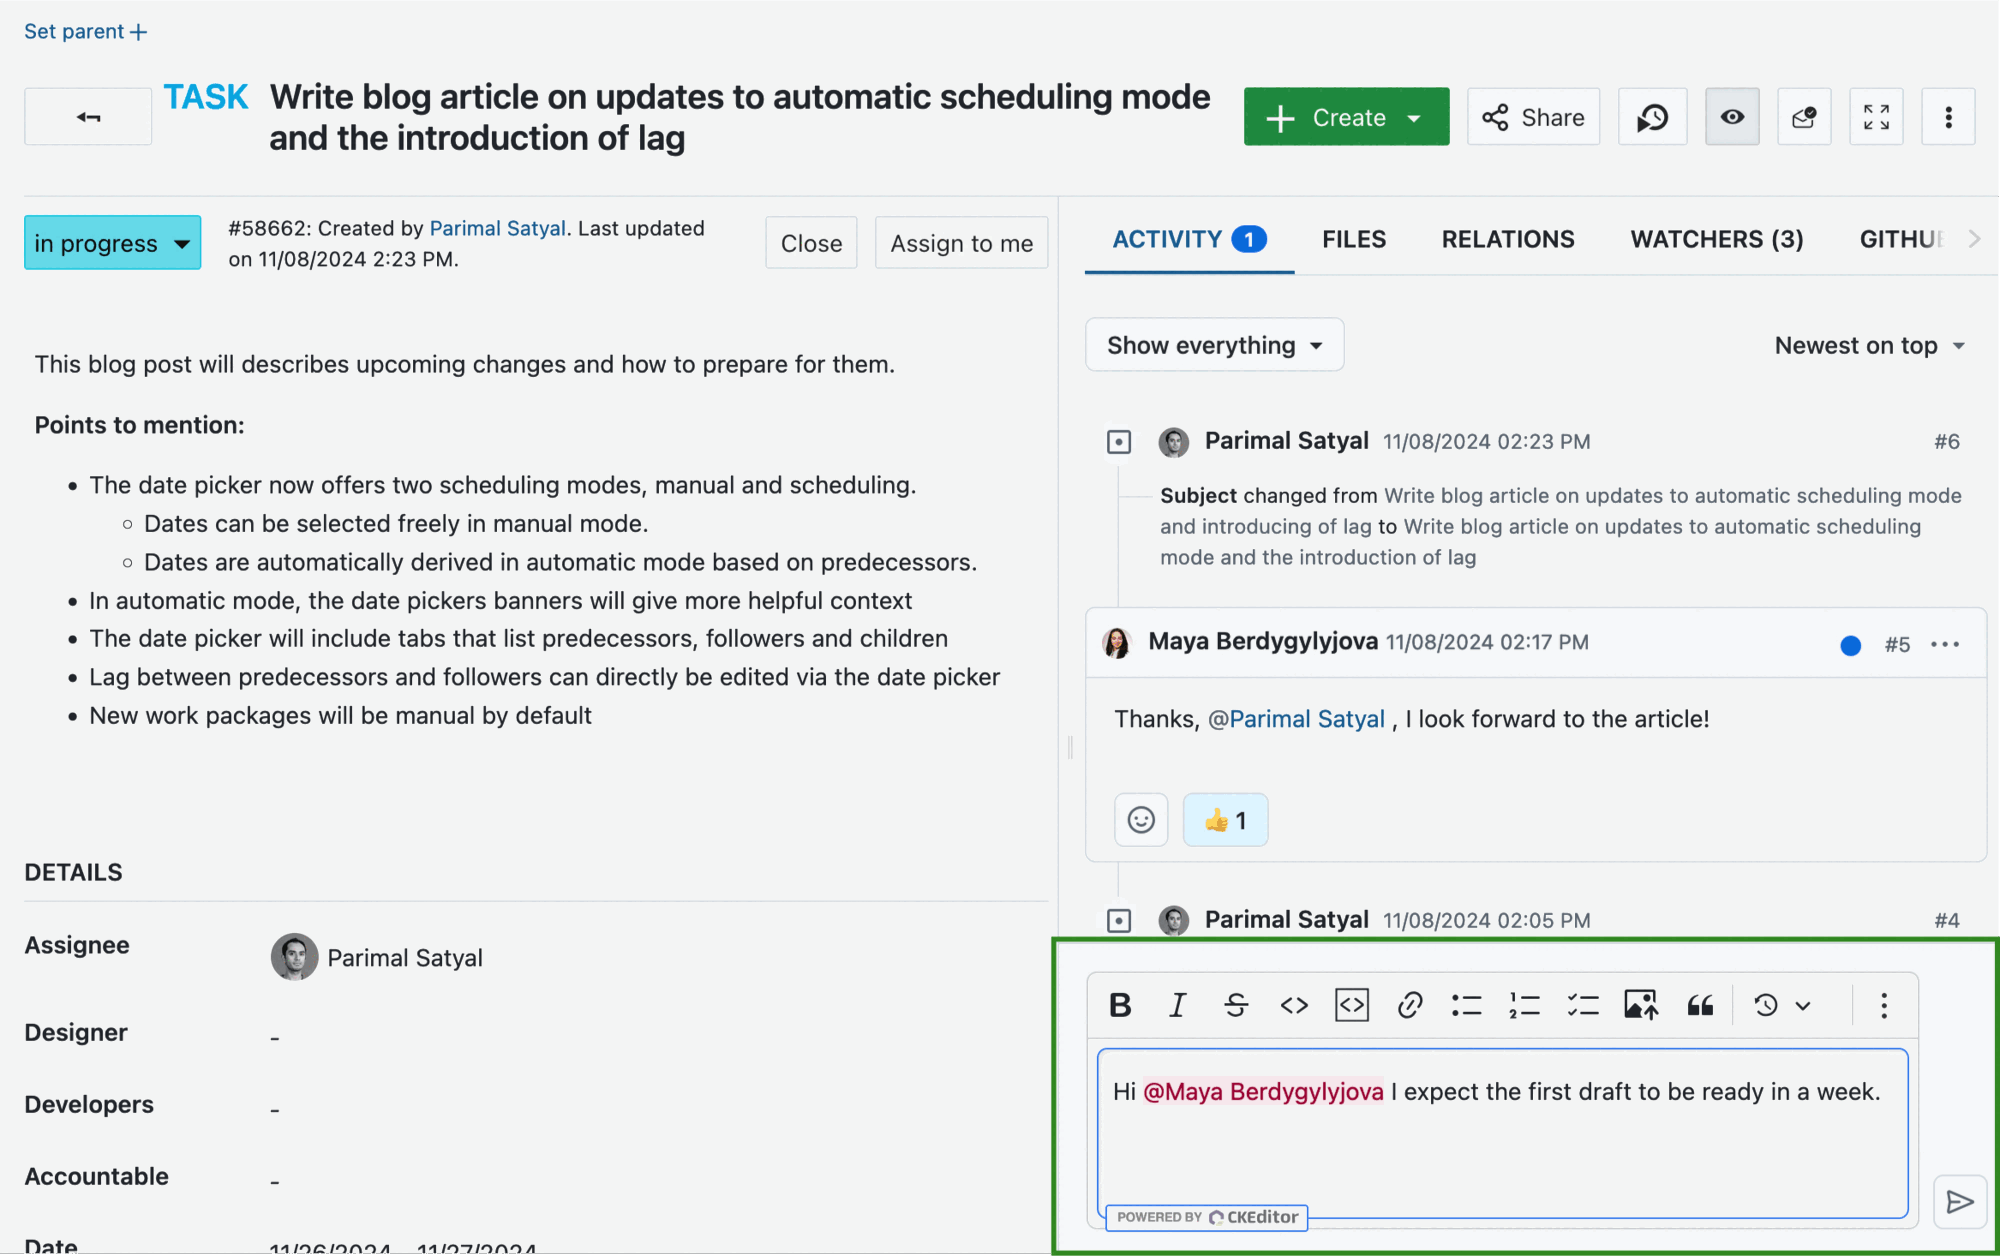
Task: Apply strikethrough formatting to comment text
Action: tap(1236, 1005)
